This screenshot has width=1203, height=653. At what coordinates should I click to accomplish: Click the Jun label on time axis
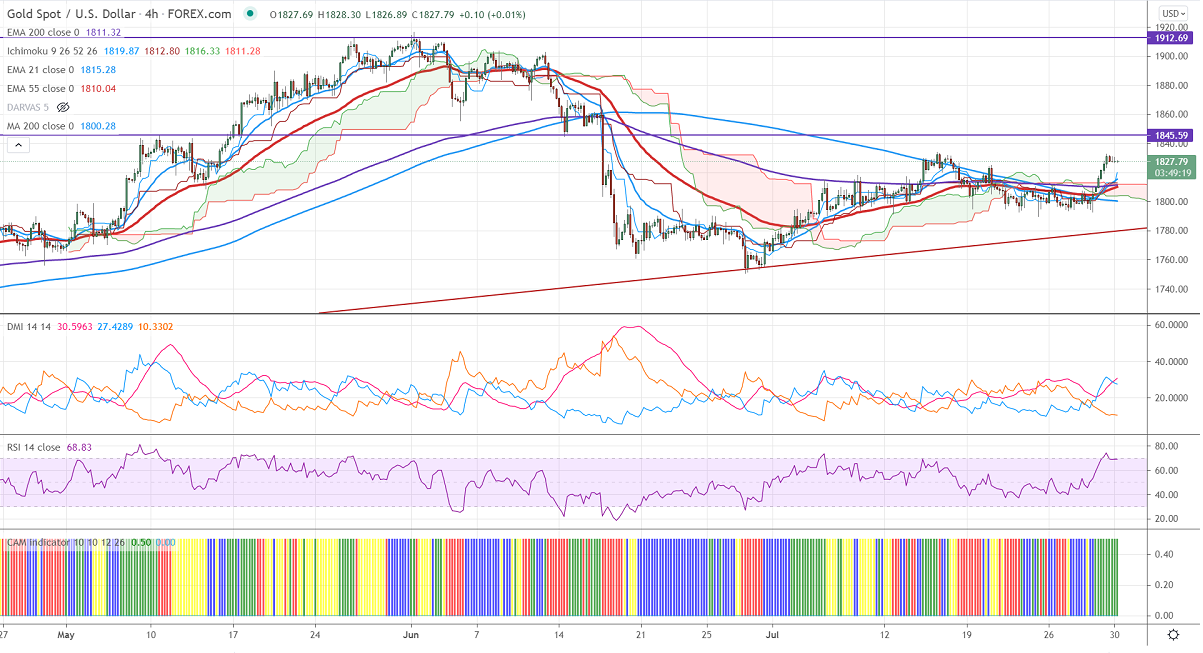(410, 634)
